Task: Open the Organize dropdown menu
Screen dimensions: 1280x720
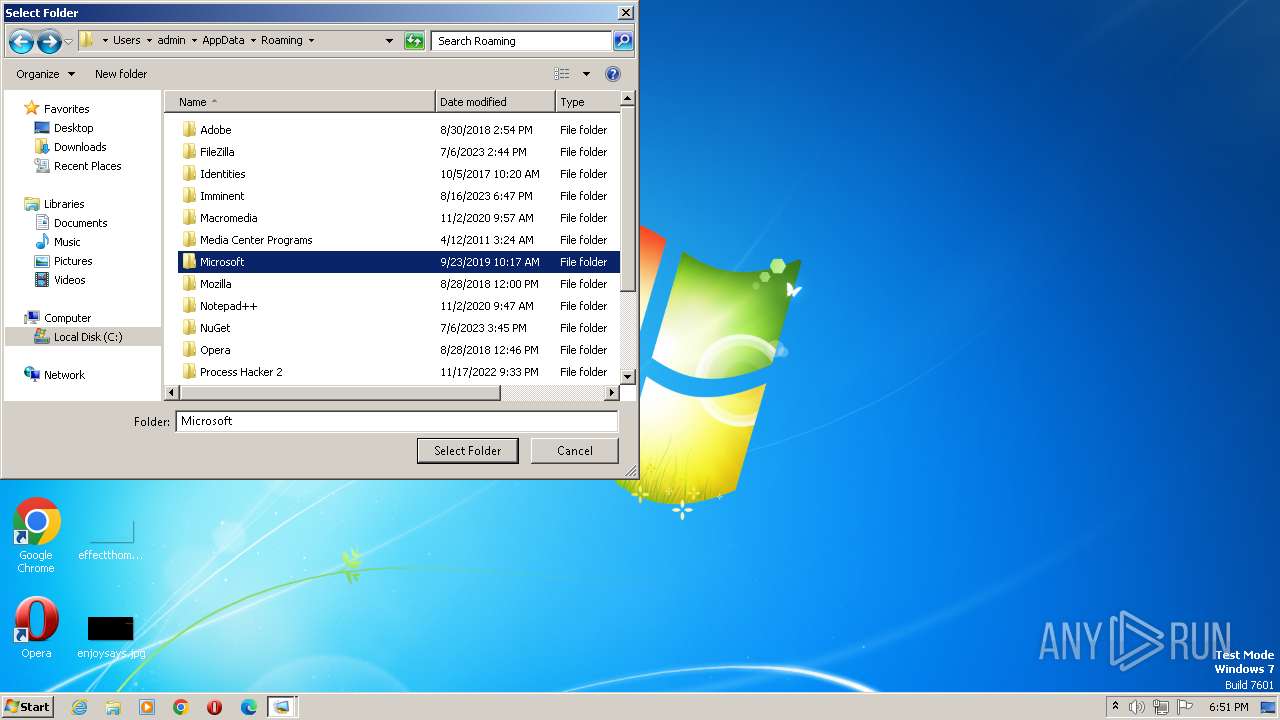Action: tap(45, 74)
